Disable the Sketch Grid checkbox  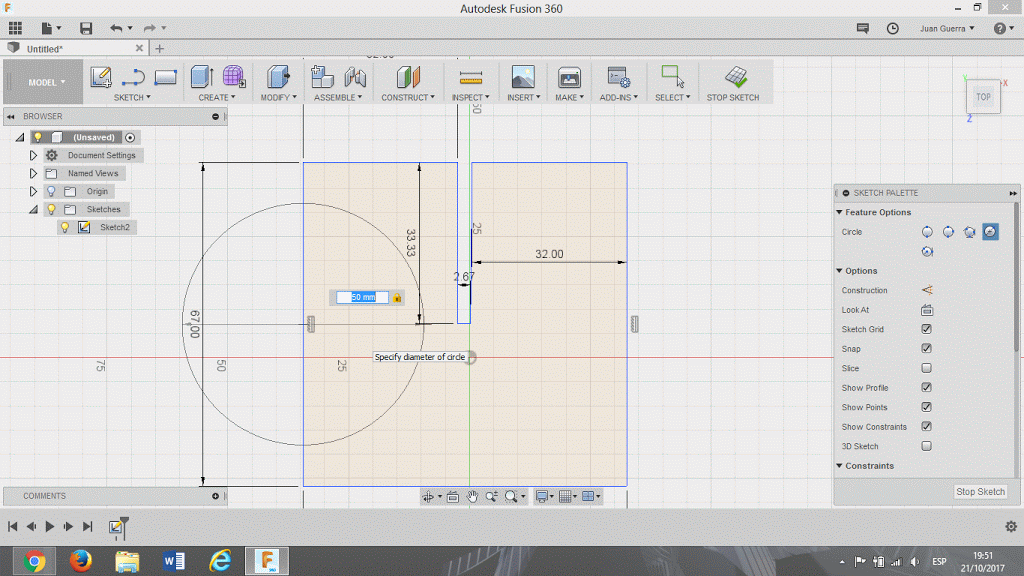tap(926, 329)
